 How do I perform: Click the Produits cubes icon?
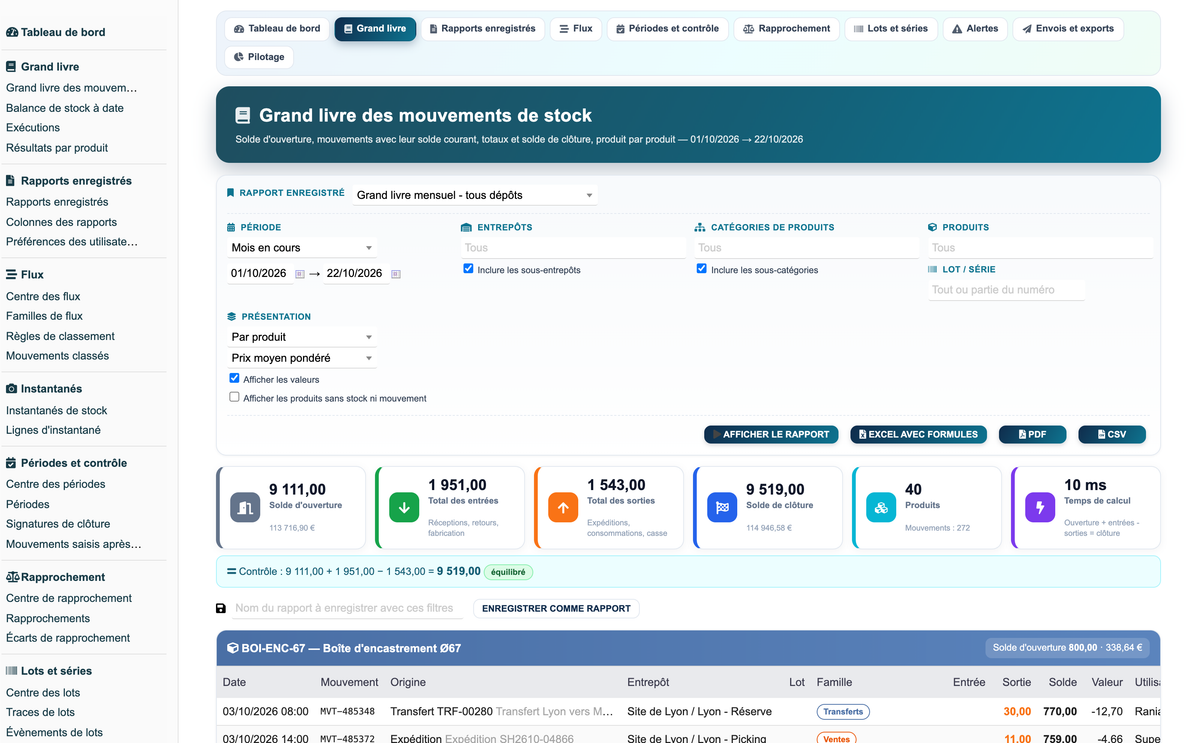tap(881, 507)
